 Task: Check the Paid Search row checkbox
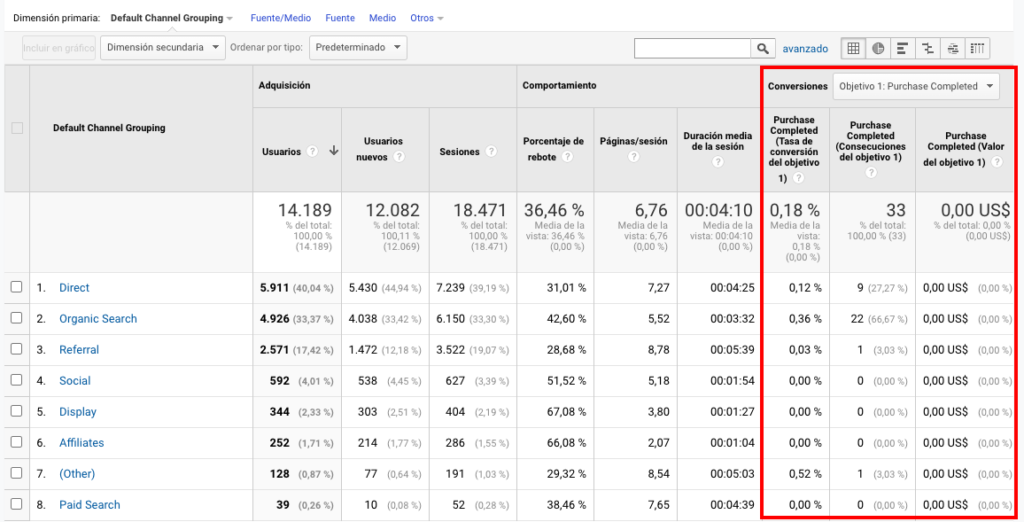pos(16,504)
